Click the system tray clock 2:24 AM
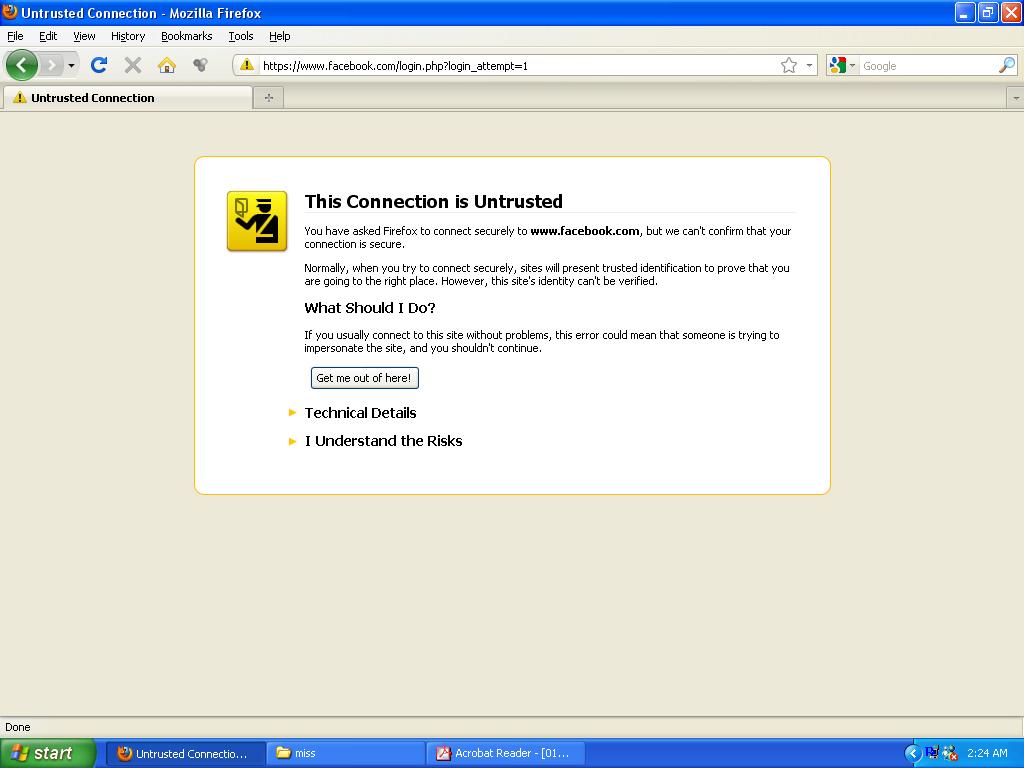This screenshot has width=1024, height=768. tap(987, 754)
